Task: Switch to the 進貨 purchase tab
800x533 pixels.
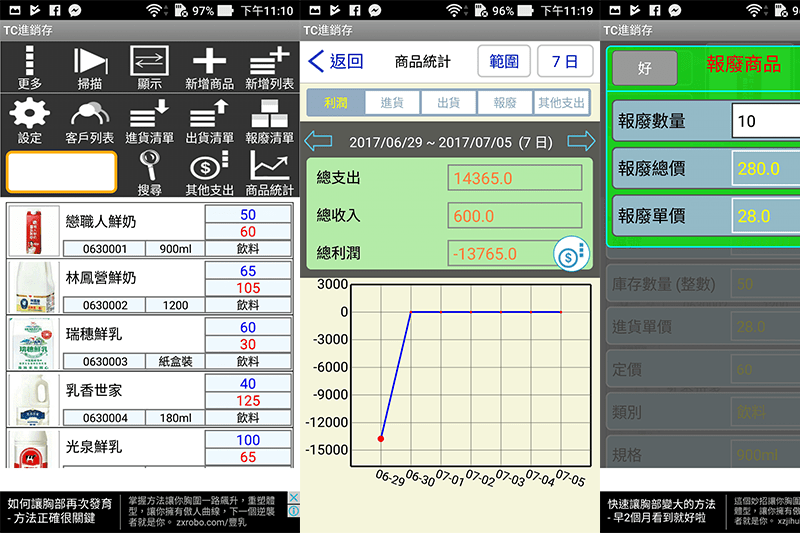Action: 392,103
